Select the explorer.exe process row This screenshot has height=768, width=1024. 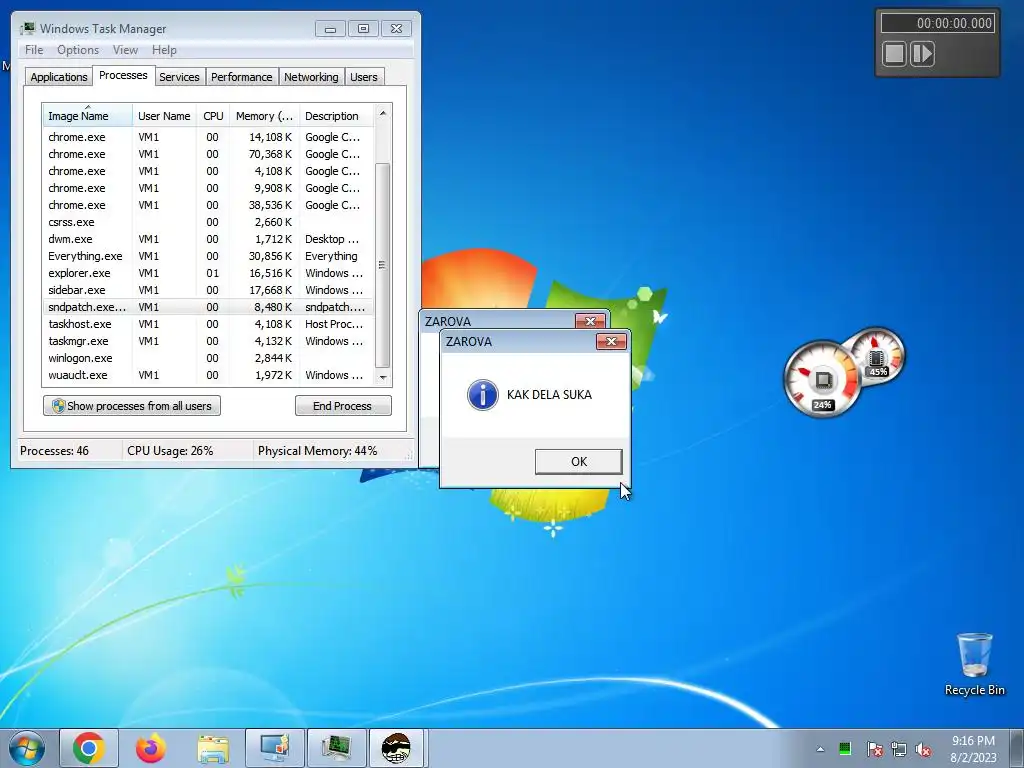pos(208,273)
